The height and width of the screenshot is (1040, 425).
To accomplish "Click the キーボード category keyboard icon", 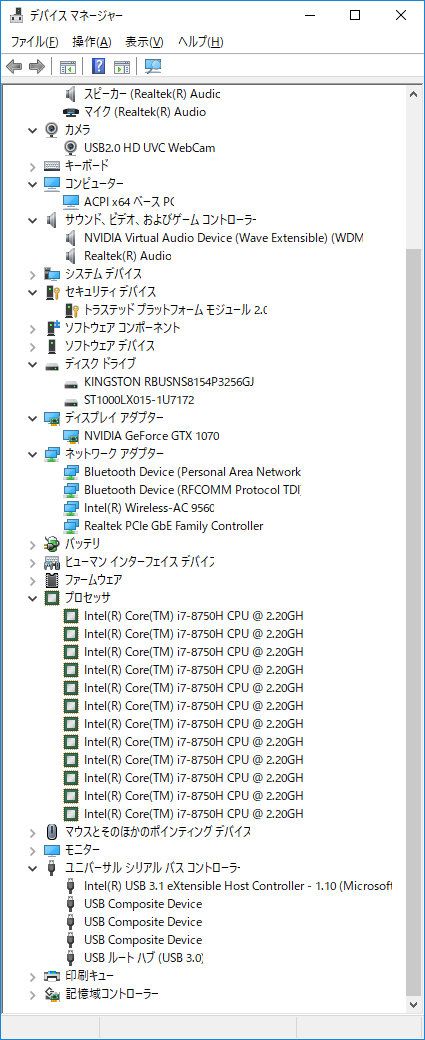I will (52, 165).
